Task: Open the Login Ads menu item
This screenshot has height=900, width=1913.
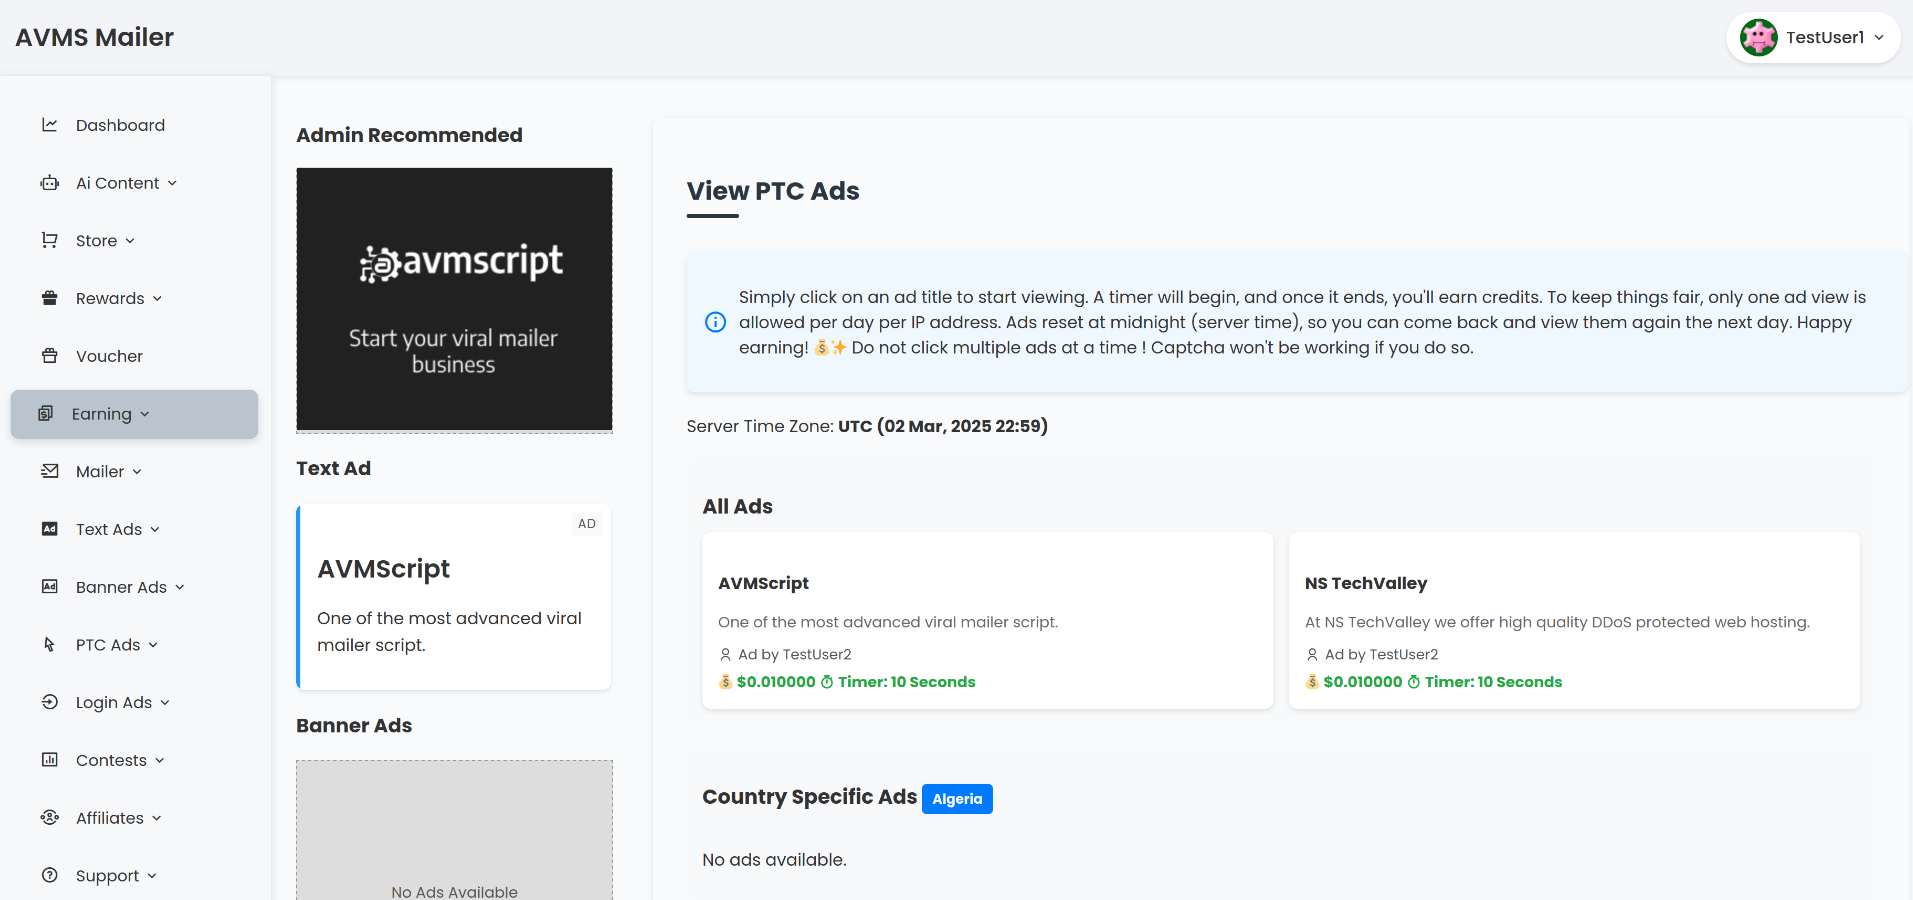Action: [114, 703]
